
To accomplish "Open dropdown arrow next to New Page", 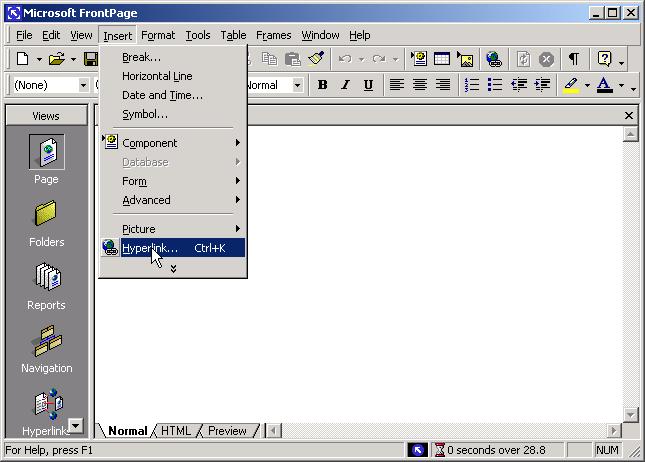I will 39,59.
